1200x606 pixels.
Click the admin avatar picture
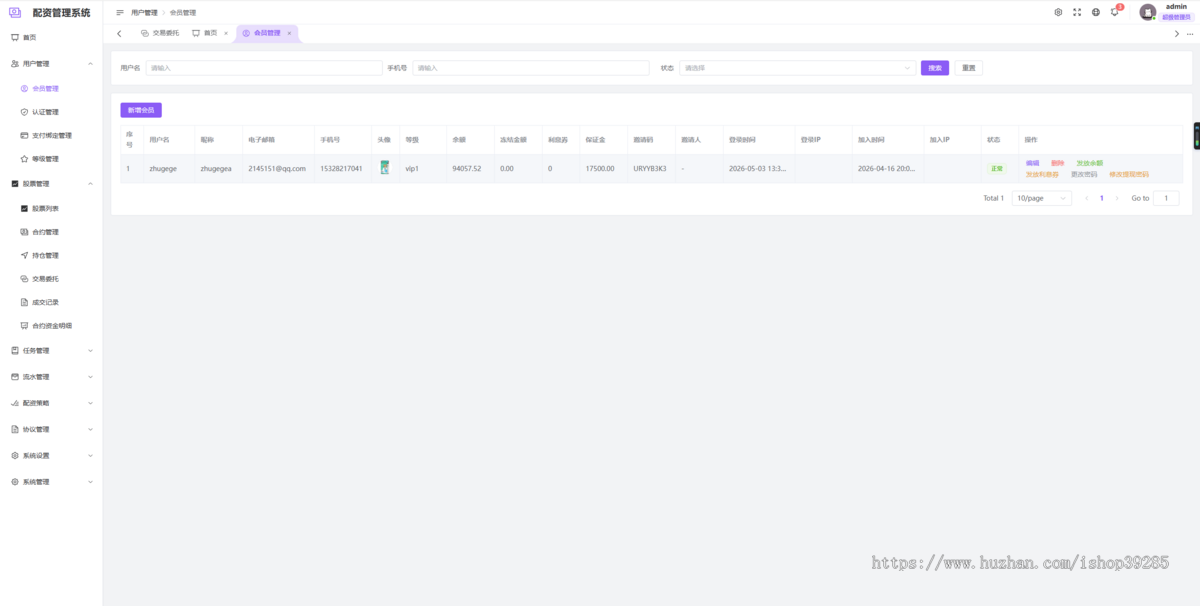[1148, 12]
